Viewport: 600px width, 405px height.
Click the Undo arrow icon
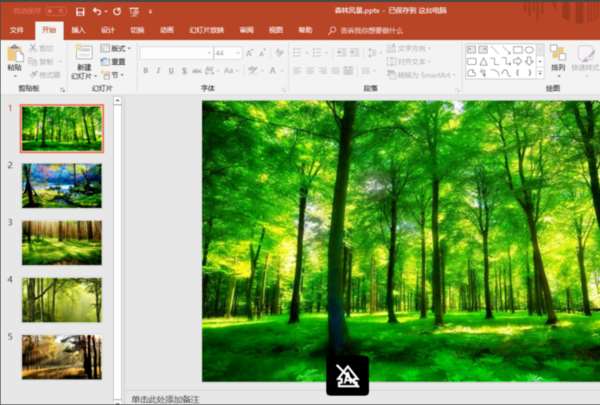[x=97, y=12]
